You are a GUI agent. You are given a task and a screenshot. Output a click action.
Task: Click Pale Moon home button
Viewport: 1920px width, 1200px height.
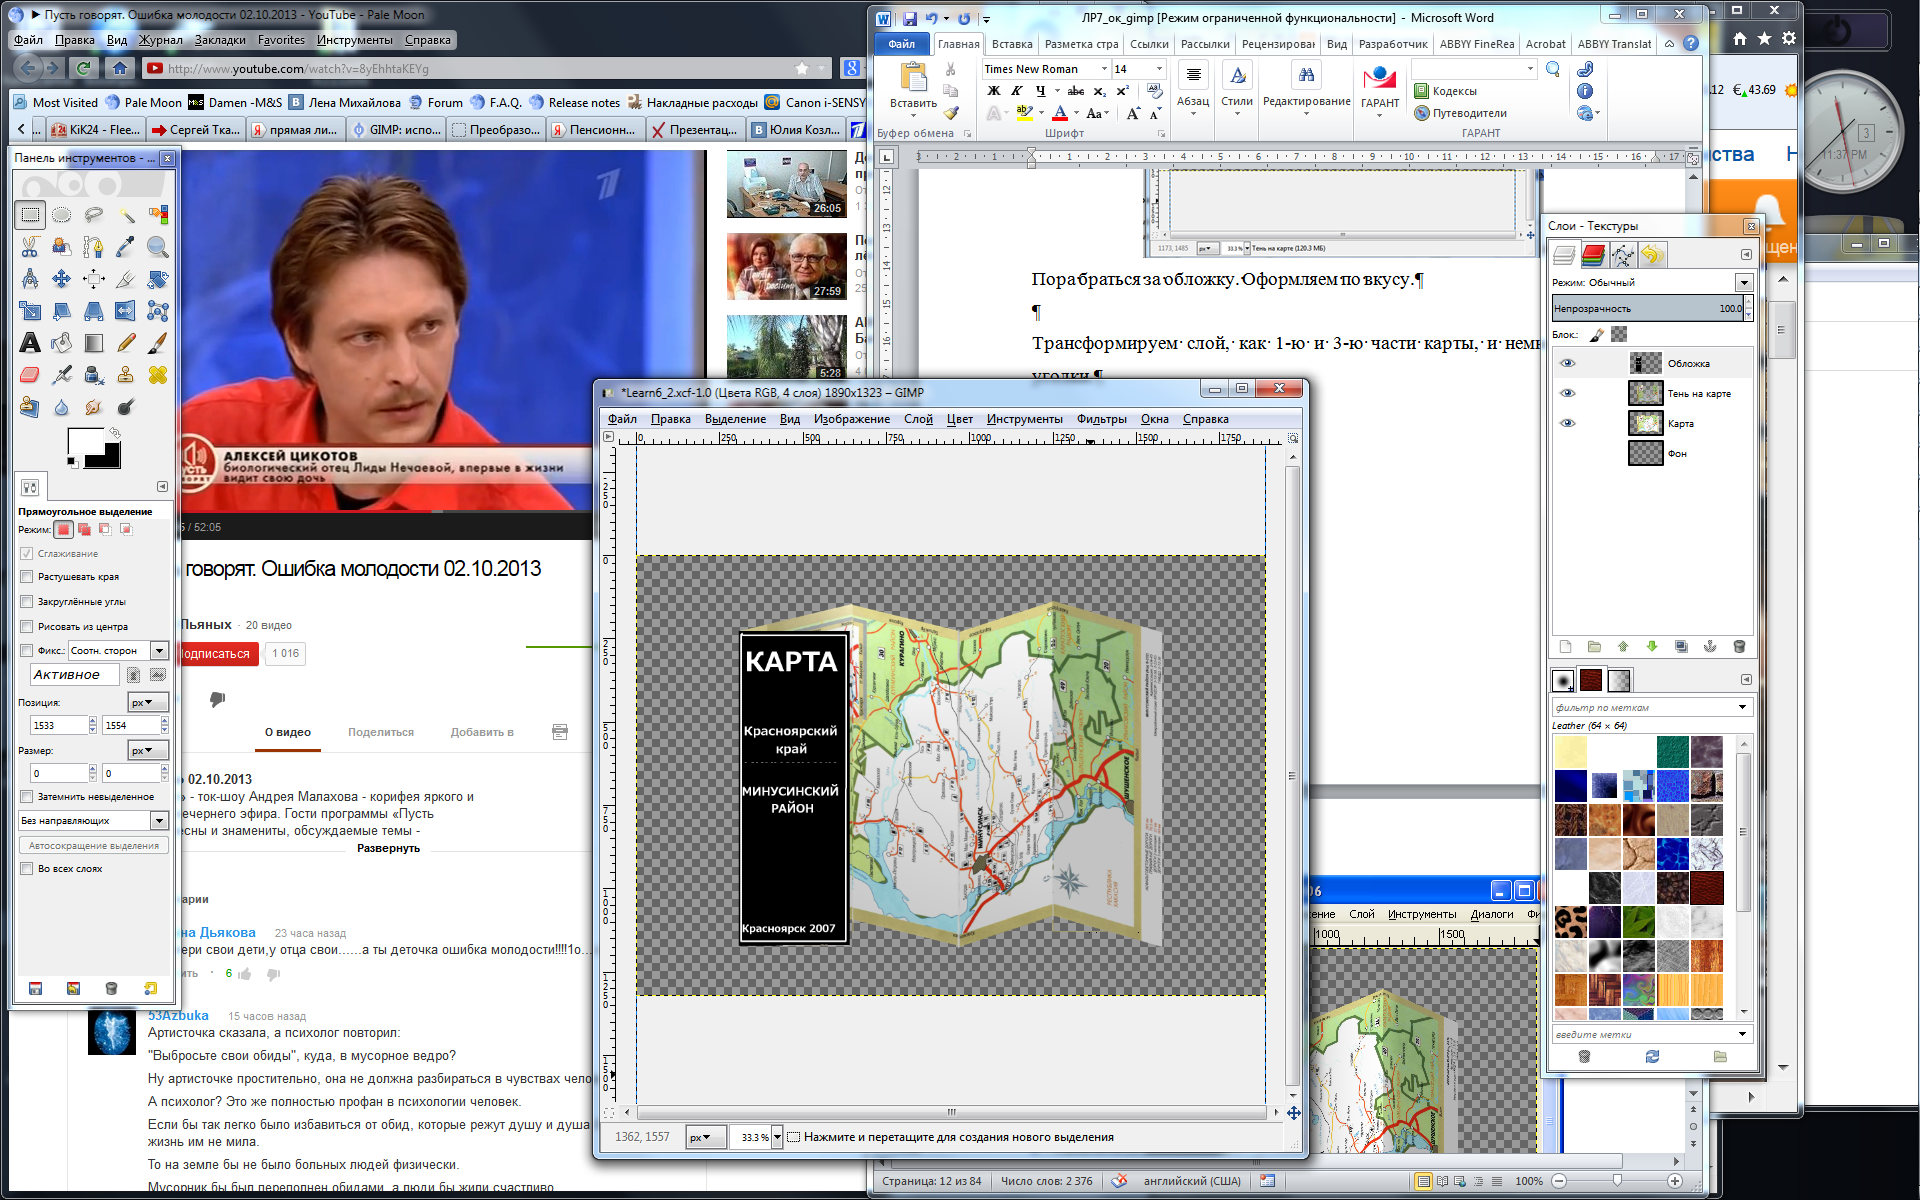(120, 68)
